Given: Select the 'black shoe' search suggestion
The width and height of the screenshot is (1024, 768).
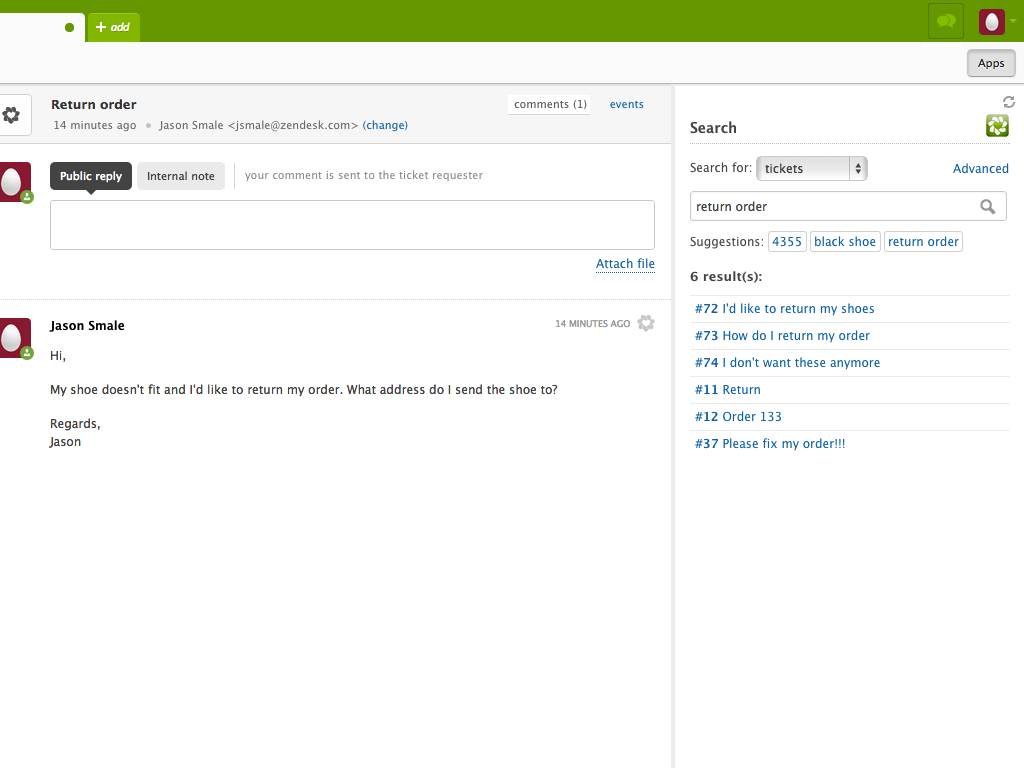Looking at the screenshot, I should pos(845,241).
